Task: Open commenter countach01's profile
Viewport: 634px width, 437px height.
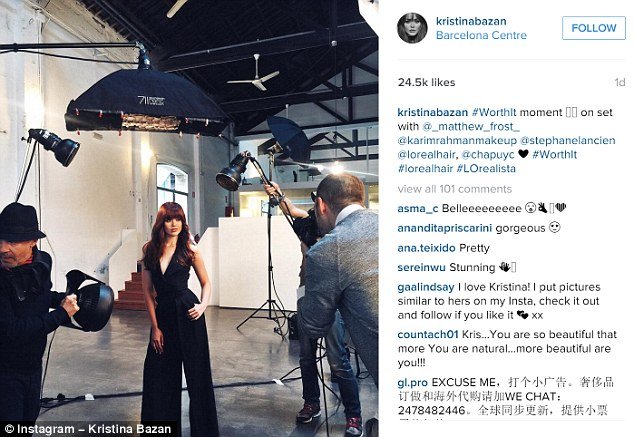Action: tap(428, 335)
